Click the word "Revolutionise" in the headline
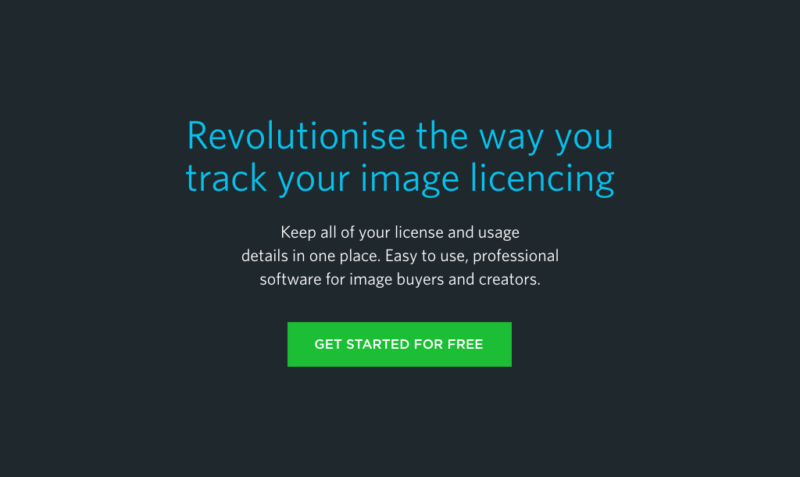 click(296, 136)
